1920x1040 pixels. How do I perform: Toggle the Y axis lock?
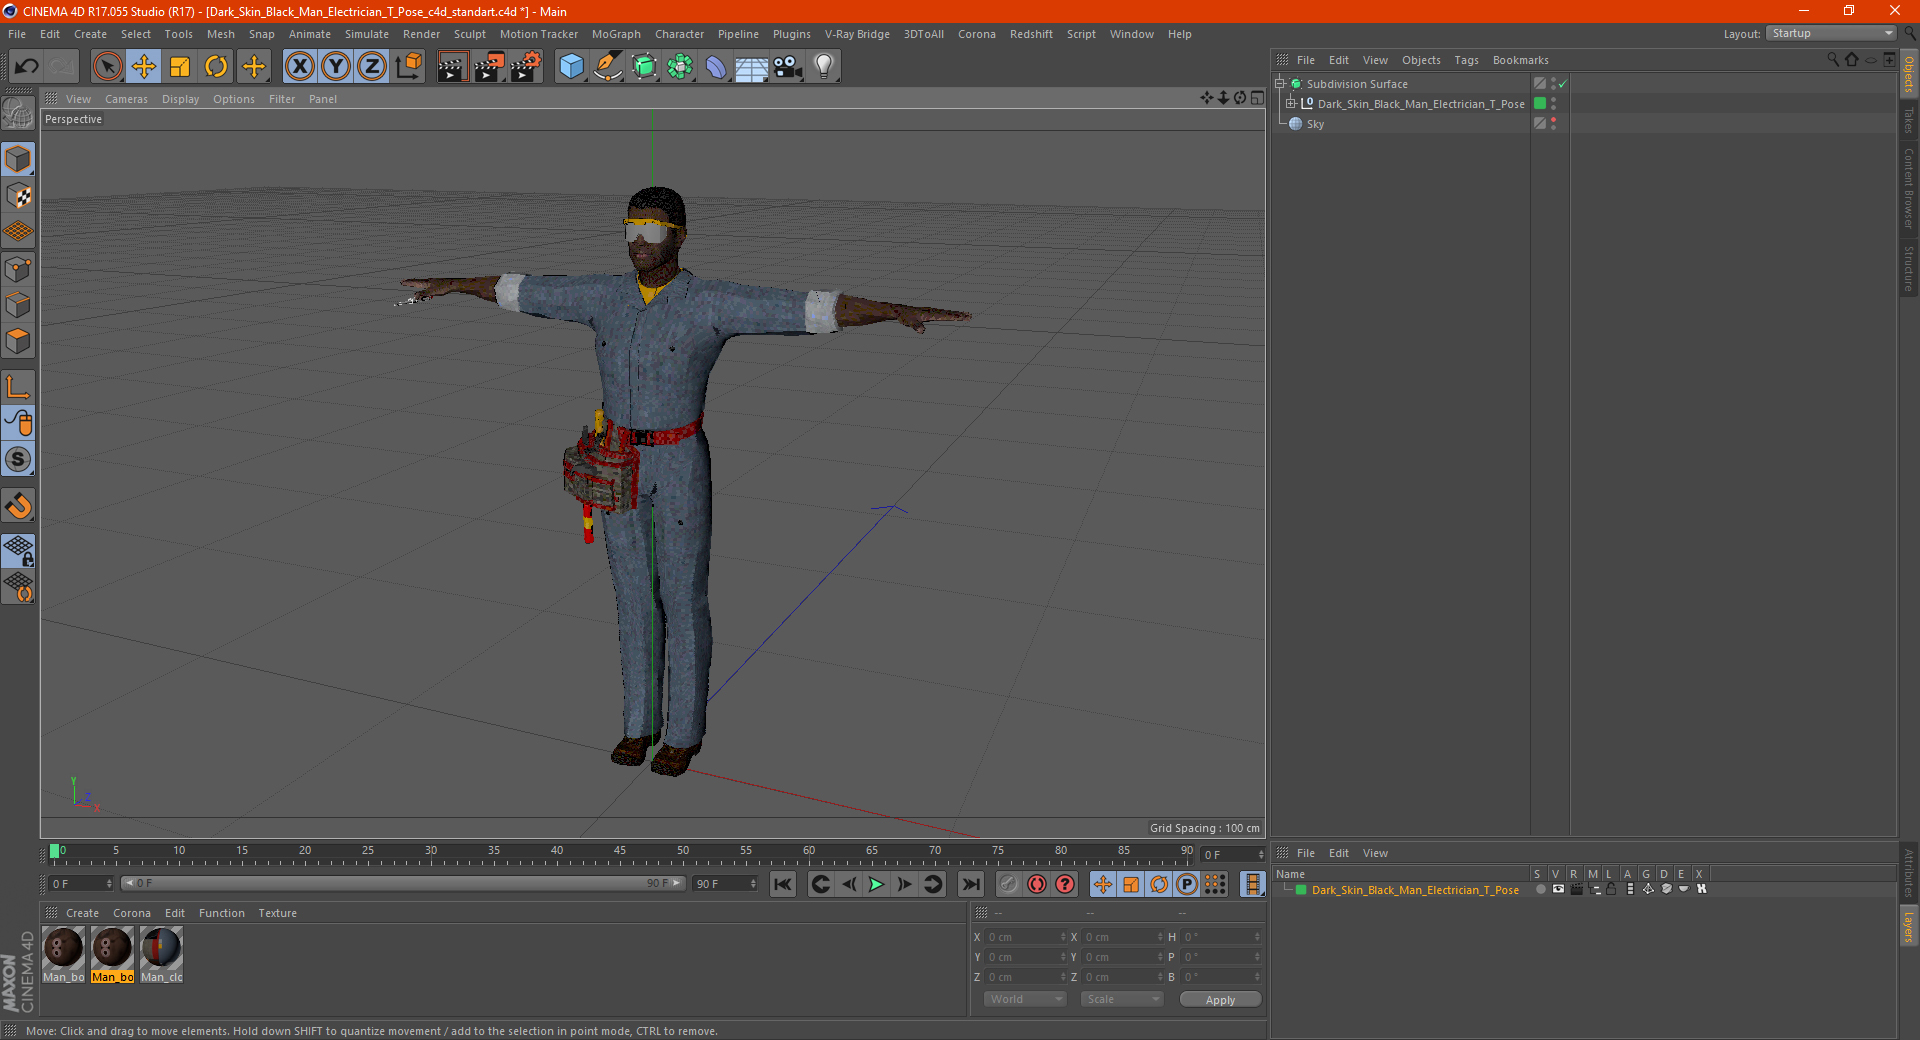(x=336, y=67)
